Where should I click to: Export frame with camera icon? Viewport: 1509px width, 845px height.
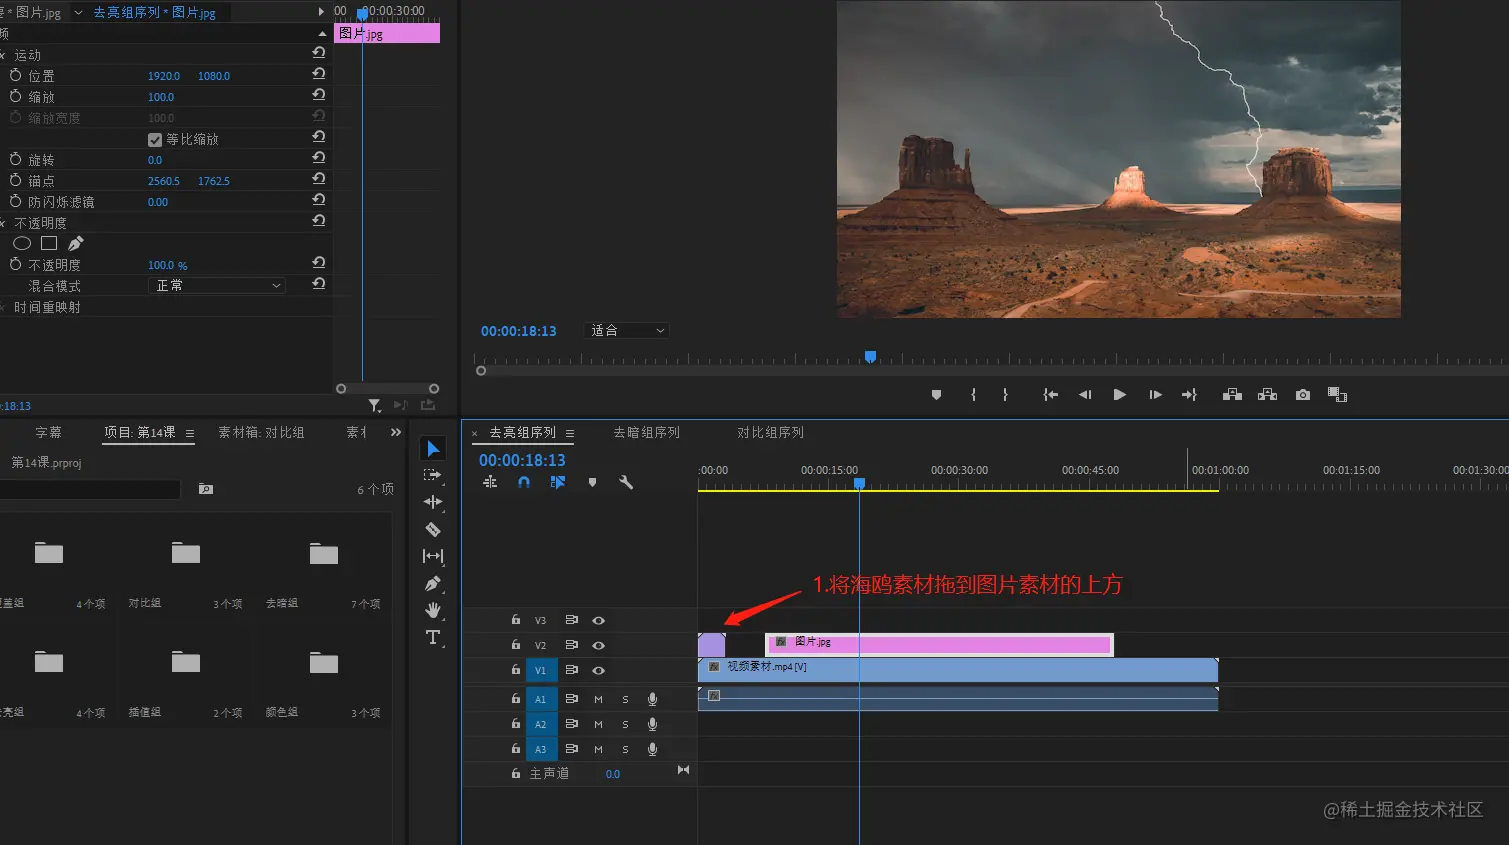pos(1302,395)
